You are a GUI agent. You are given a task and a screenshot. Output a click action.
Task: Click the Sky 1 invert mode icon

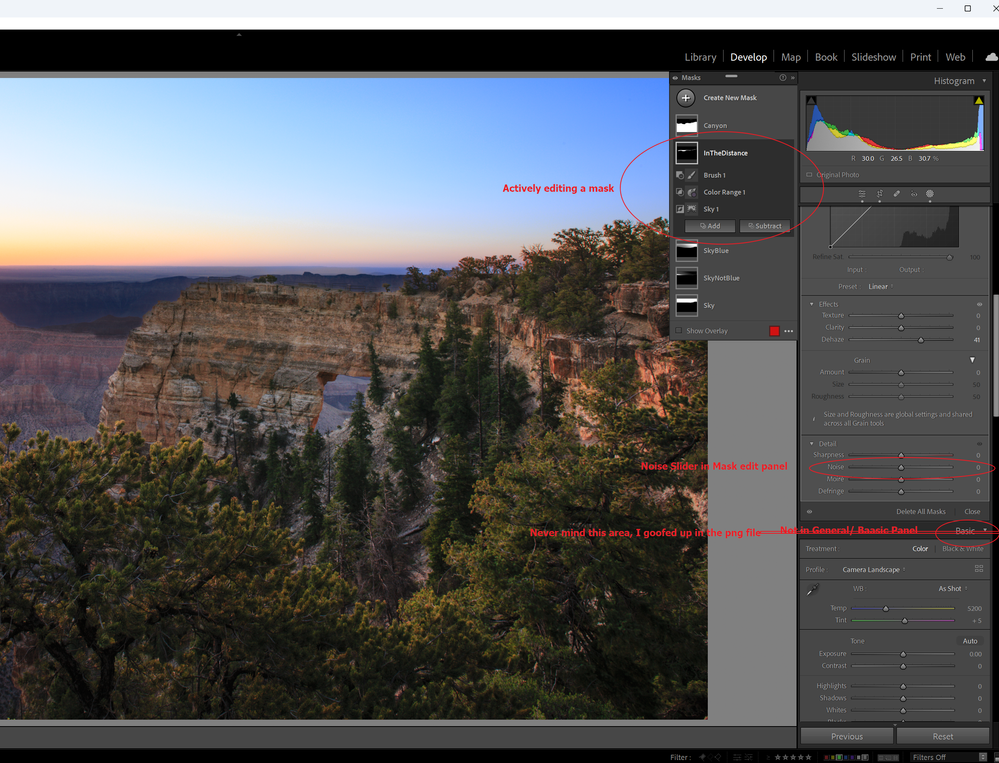(x=680, y=209)
